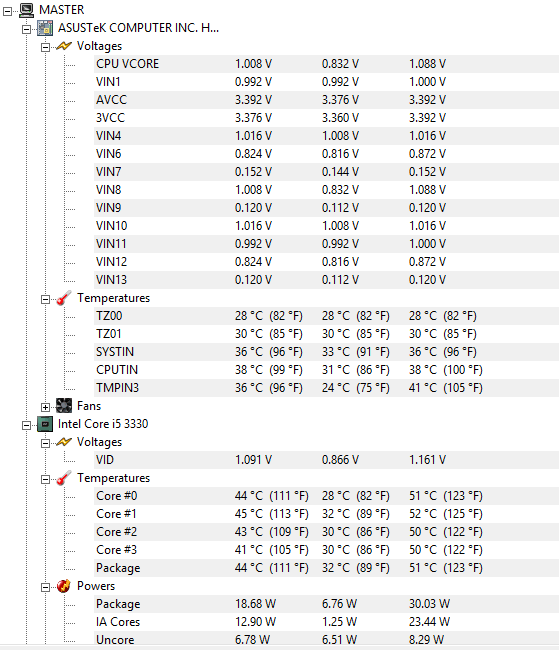Select the VID voltage row
559x650 pixels.
[326, 460]
